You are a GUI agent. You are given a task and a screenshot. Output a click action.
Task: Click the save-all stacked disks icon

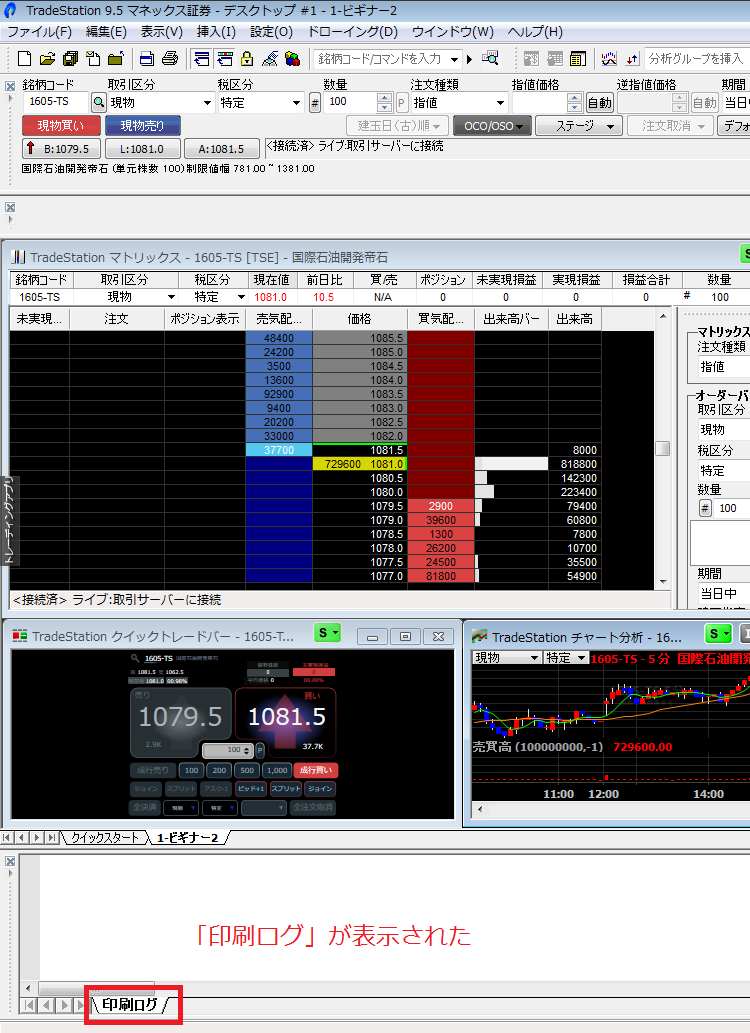(70, 59)
